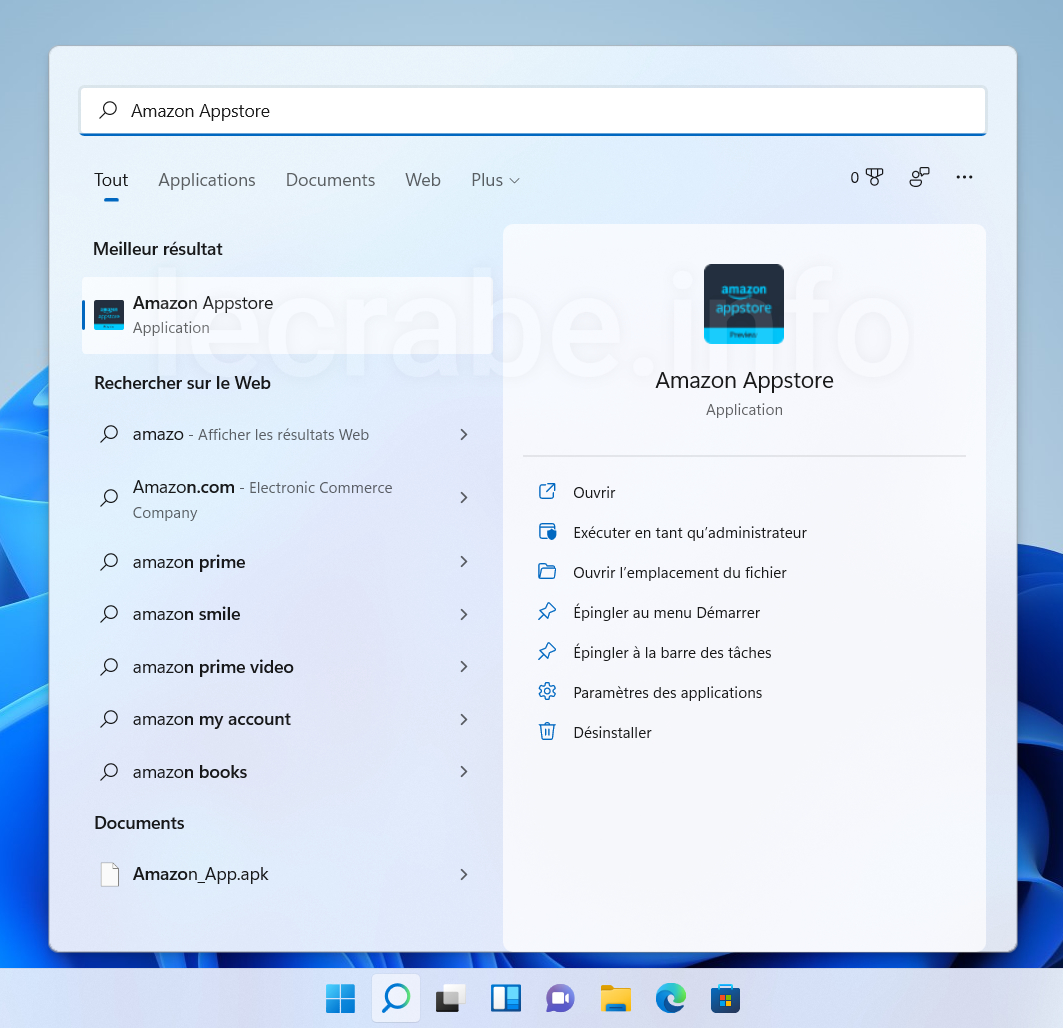1063x1028 pixels.
Task: Click the search field magnifier icon
Action: coord(108,110)
